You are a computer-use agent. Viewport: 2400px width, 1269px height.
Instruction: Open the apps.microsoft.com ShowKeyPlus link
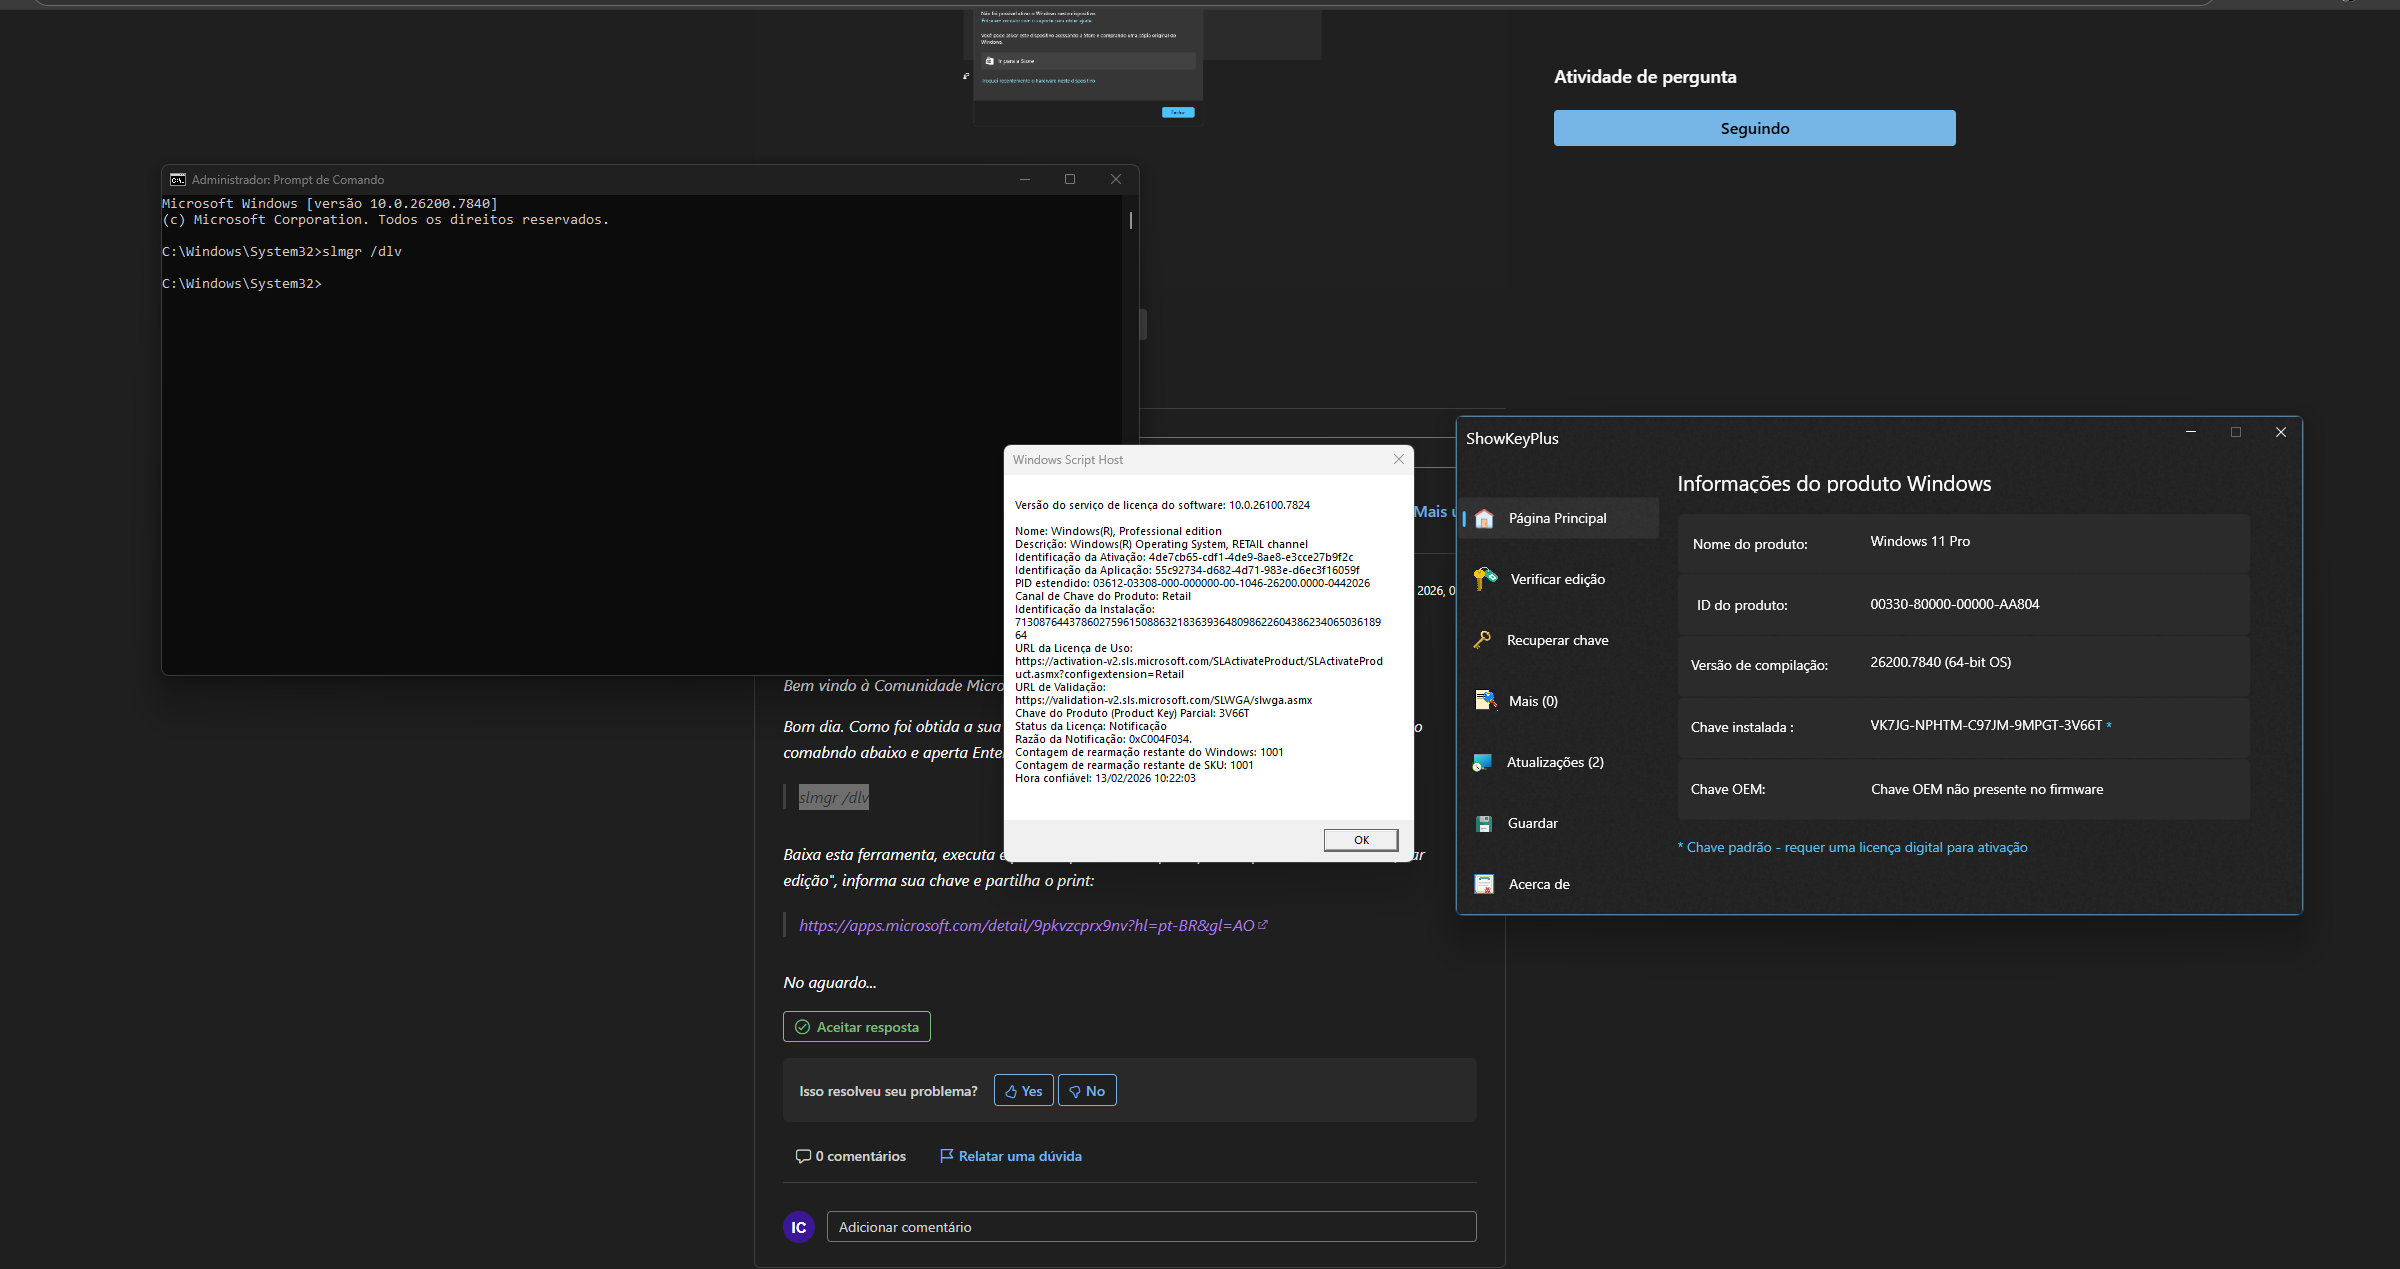[x=1026, y=926]
